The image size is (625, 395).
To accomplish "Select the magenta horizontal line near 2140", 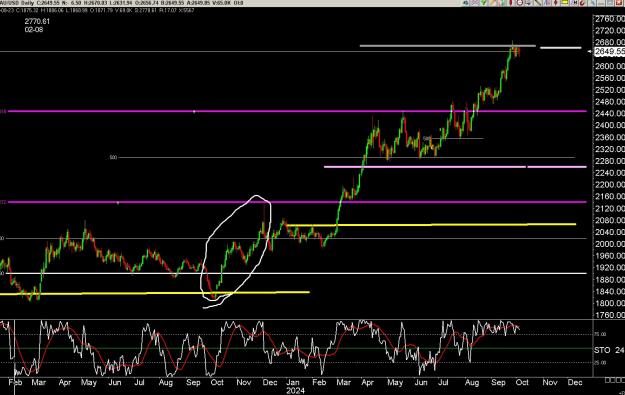I will (297, 202).
